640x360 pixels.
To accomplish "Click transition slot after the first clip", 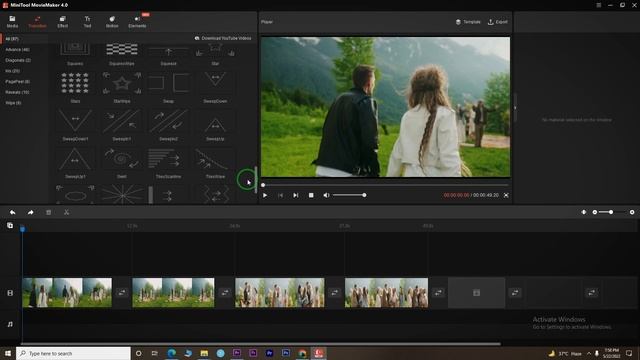I will pyautogui.click(x=122, y=293).
